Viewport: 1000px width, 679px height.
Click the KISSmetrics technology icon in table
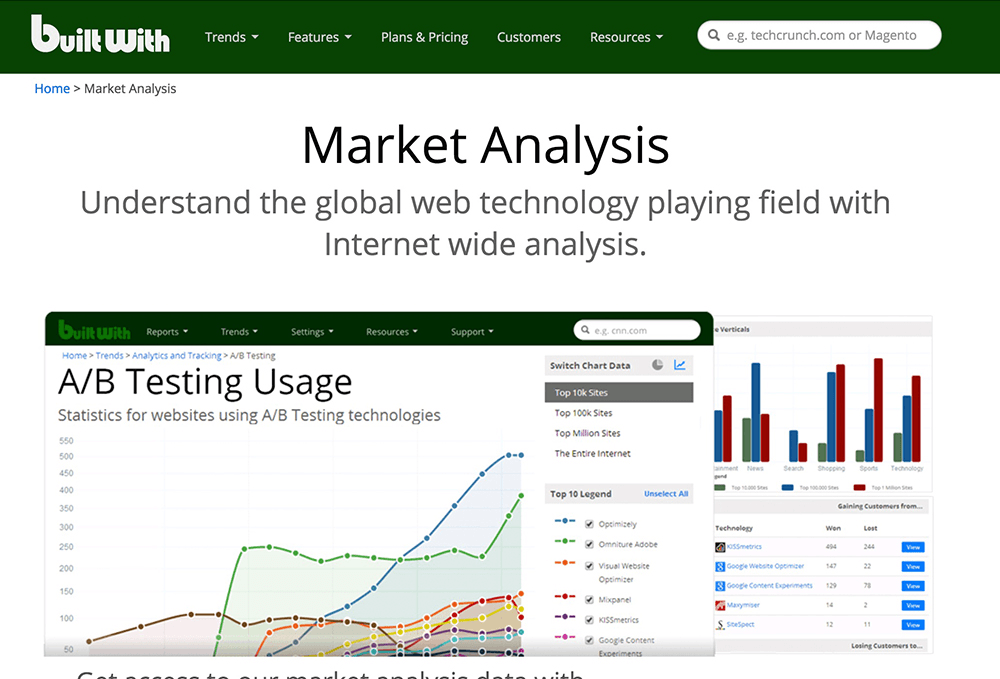(720, 547)
